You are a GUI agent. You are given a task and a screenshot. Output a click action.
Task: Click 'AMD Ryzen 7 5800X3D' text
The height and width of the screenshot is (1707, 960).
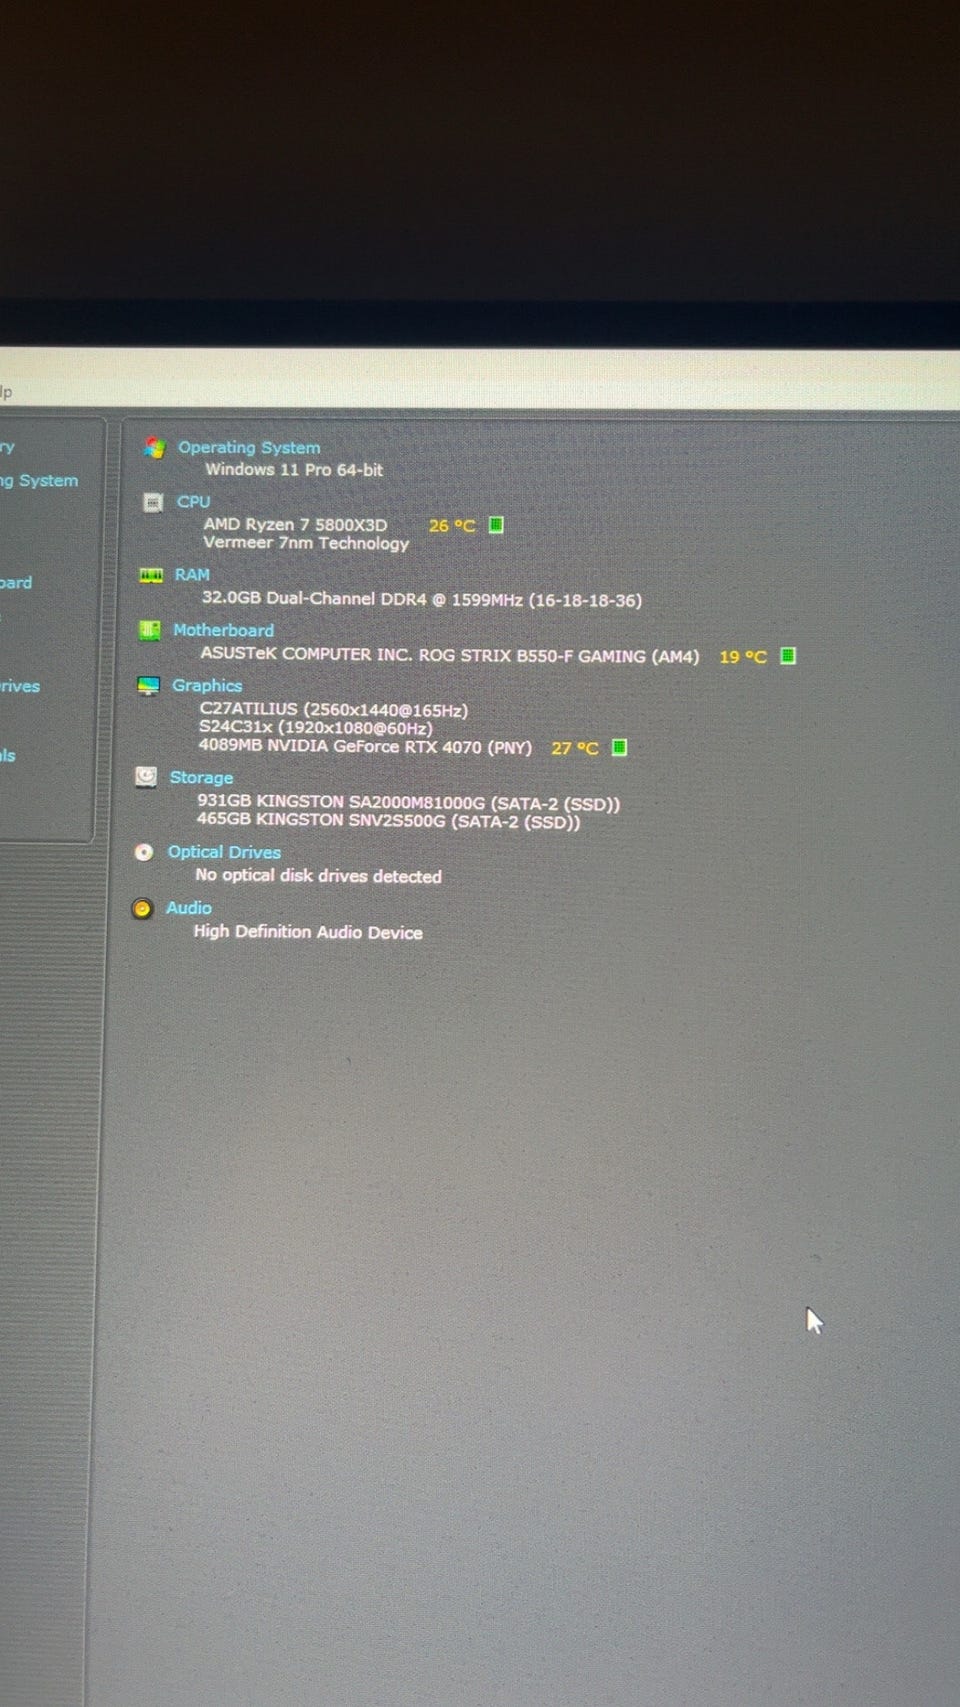coord(295,524)
